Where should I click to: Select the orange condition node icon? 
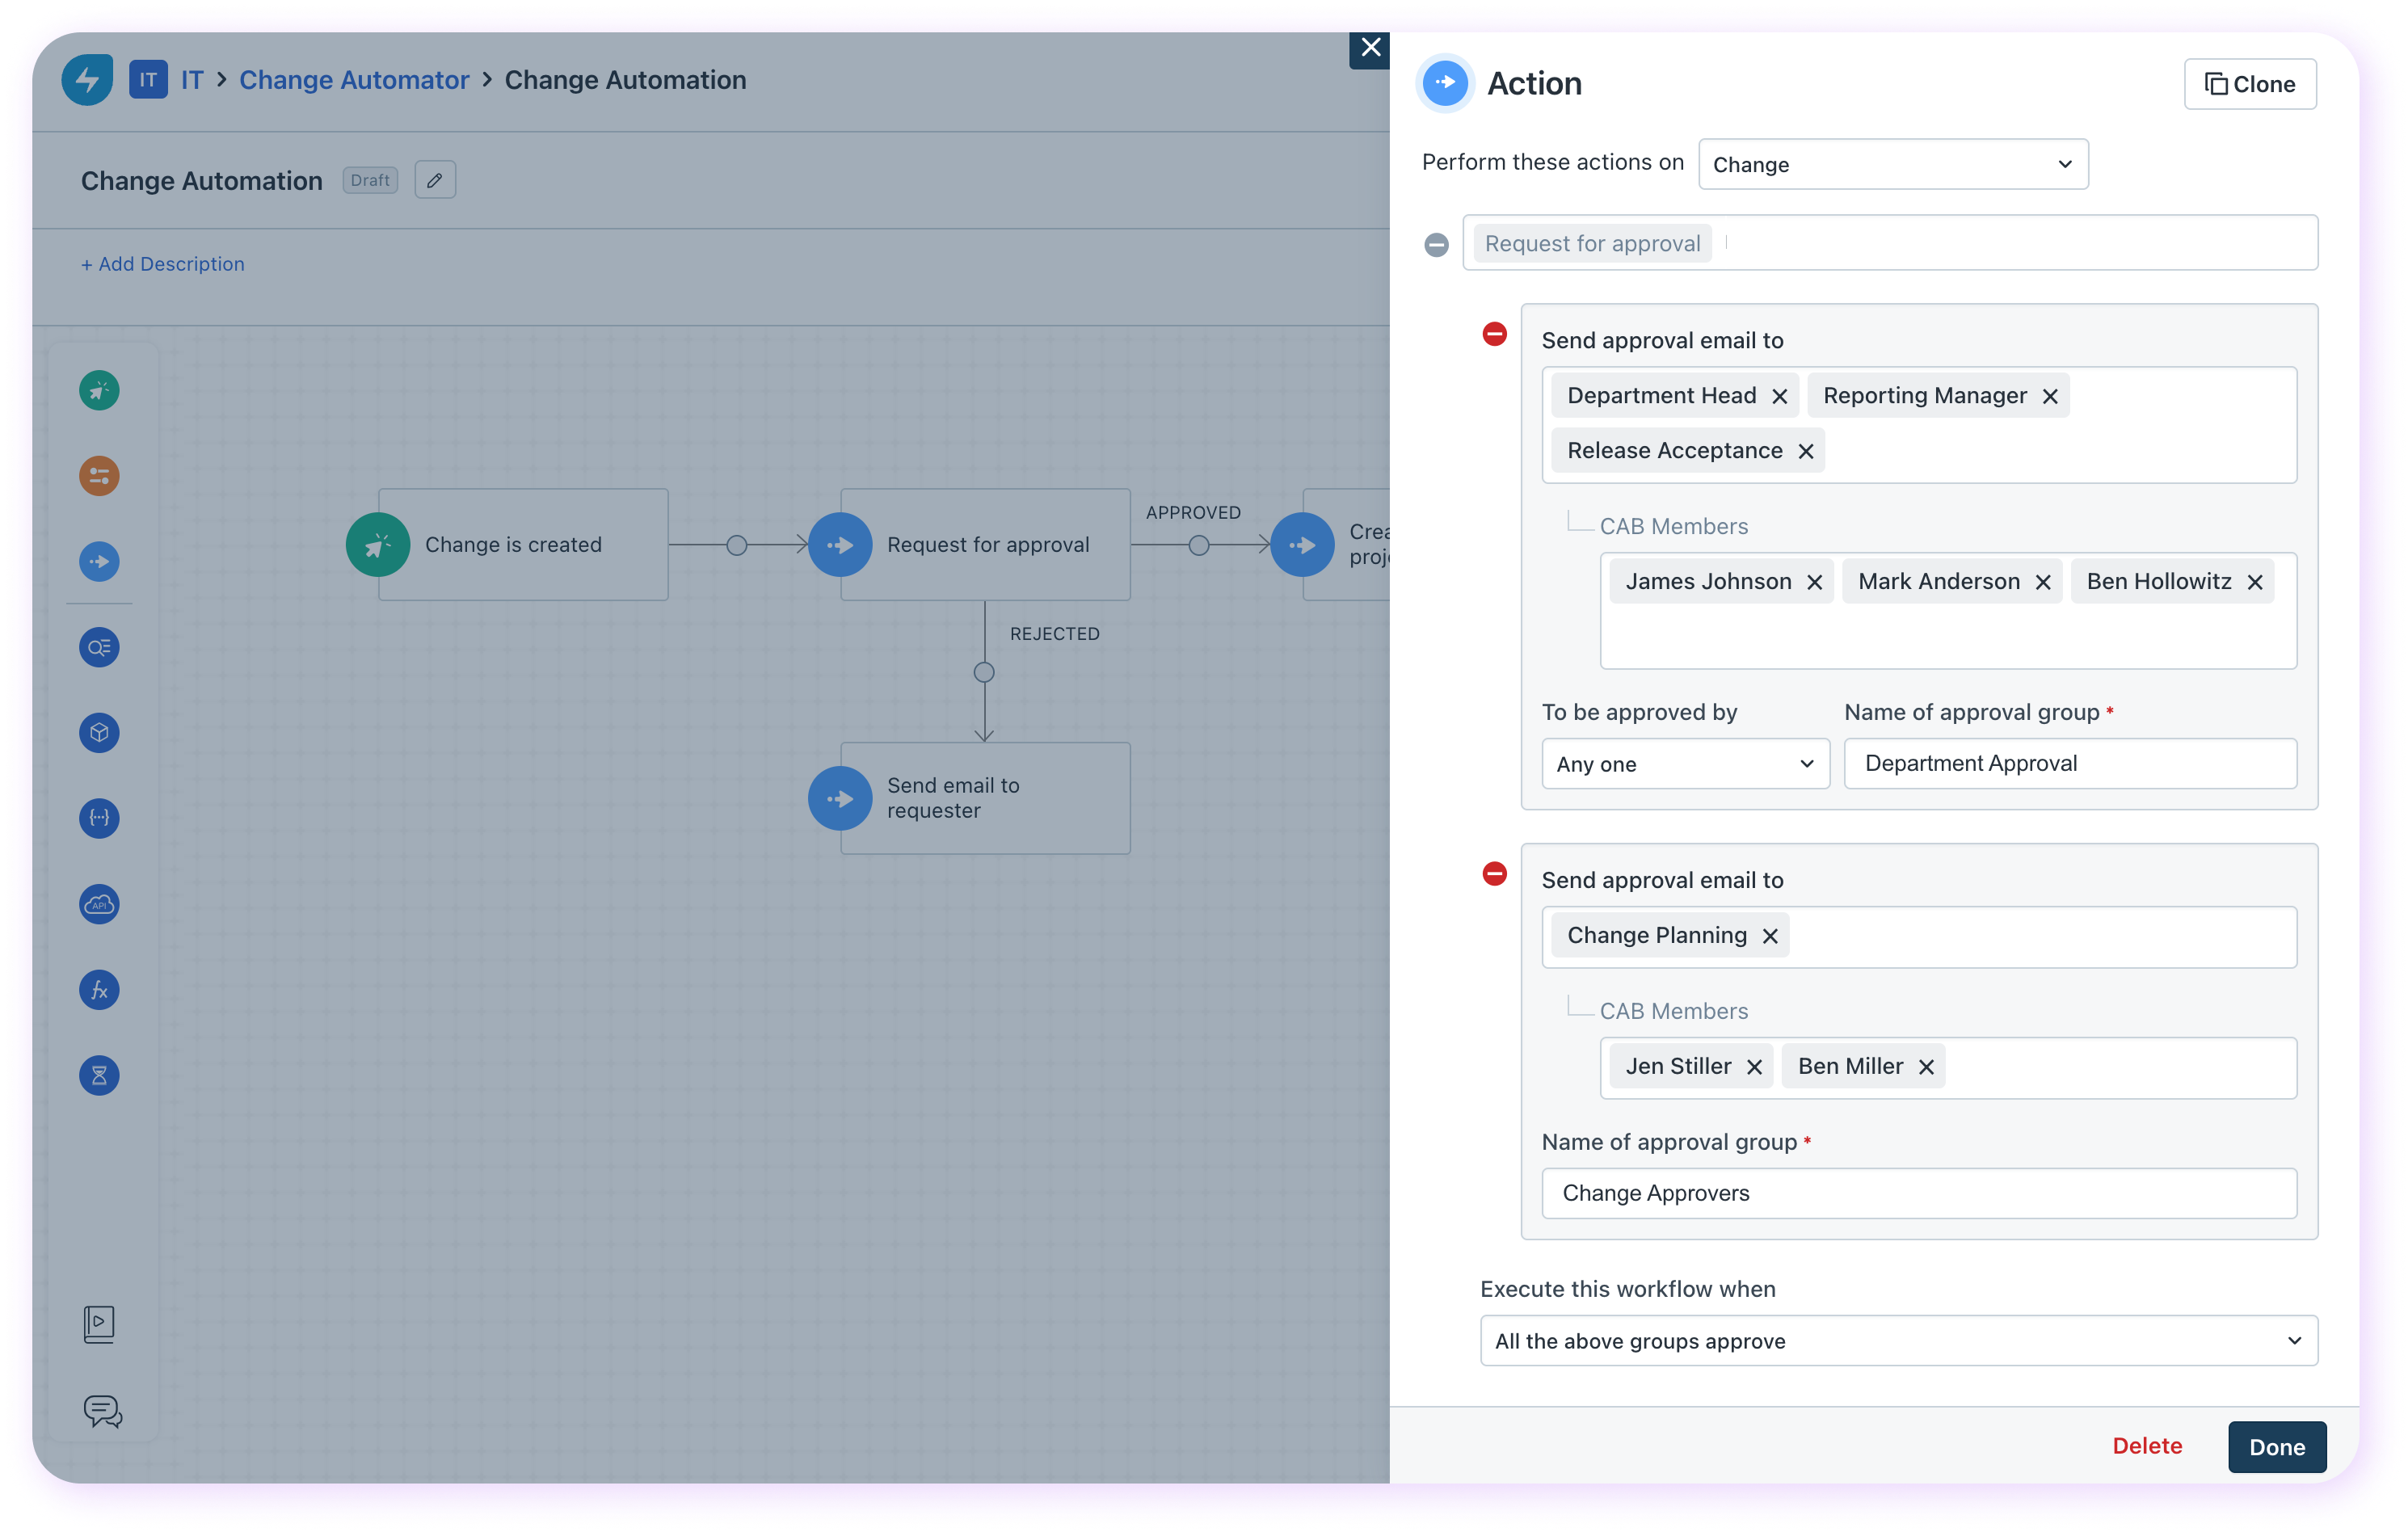(x=99, y=476)
